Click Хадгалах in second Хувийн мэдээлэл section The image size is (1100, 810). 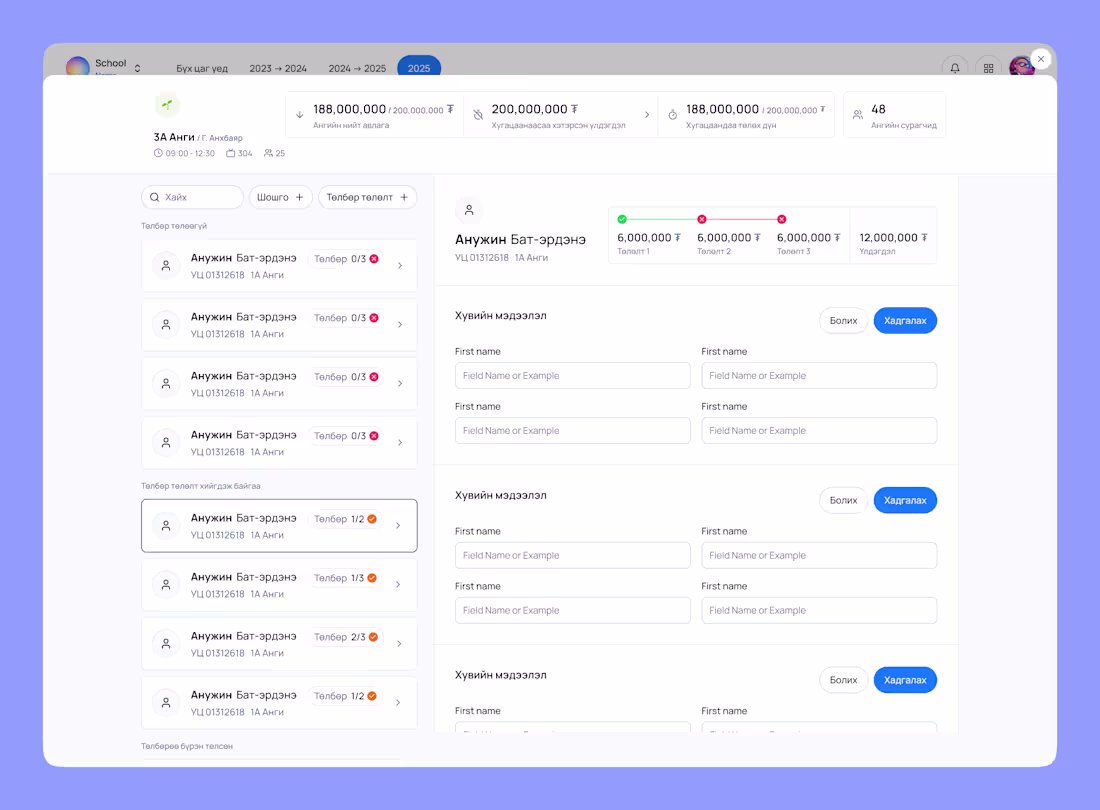point(905,500)
